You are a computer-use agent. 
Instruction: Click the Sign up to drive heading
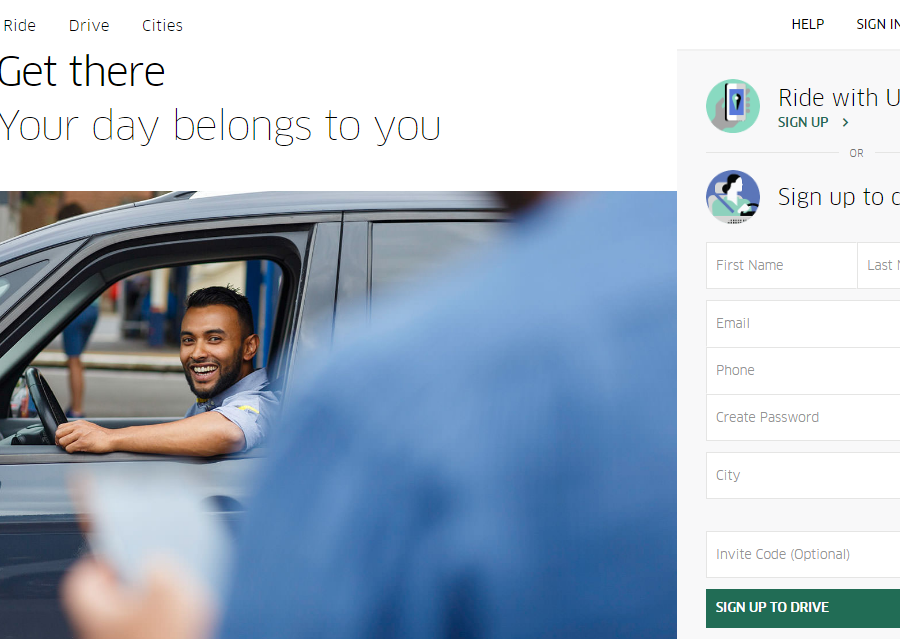tap(839, 197)
